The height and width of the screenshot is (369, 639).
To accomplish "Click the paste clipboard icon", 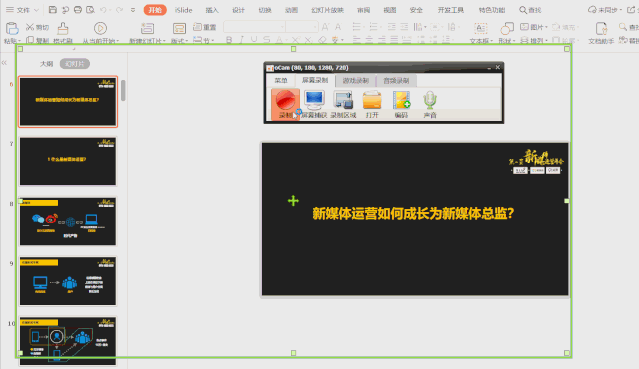I will (x=12, y=29).
